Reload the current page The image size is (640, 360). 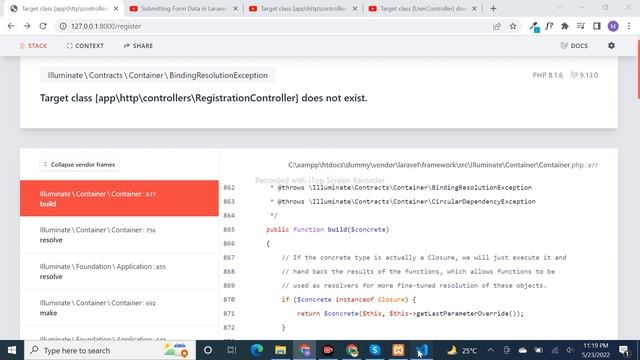point(43,26)
